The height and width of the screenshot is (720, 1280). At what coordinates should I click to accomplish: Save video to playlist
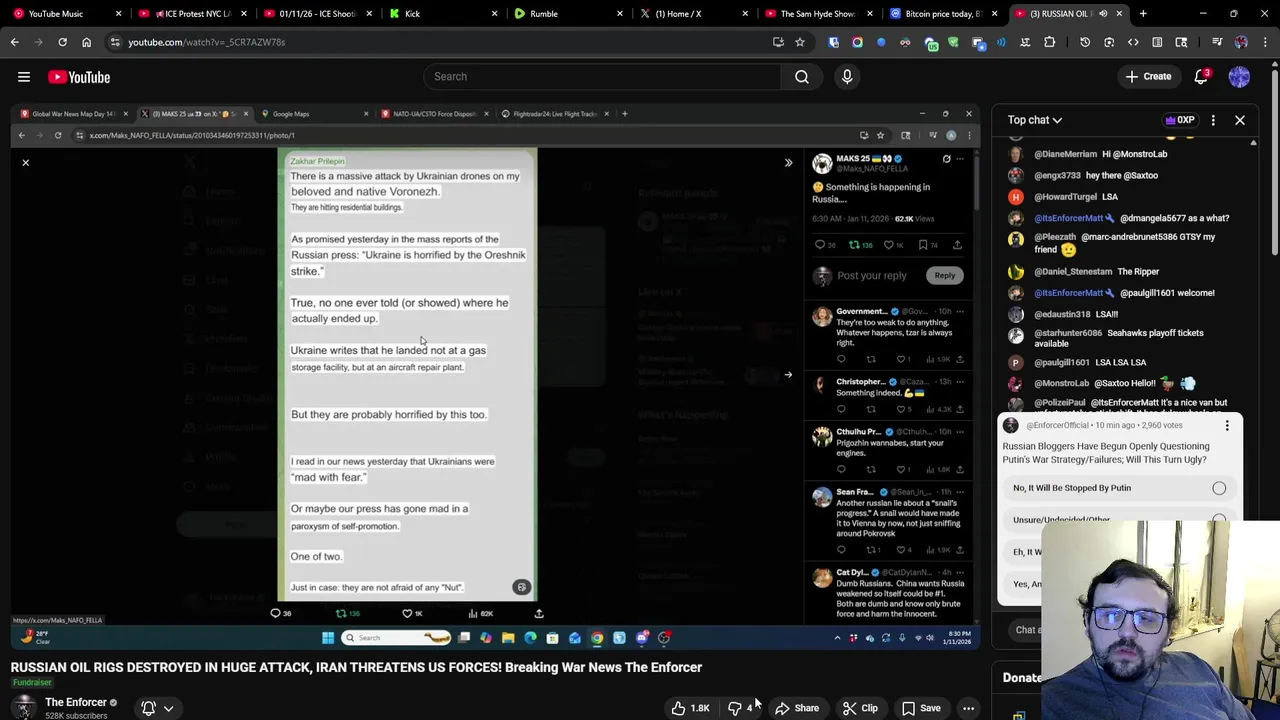tap(921, 708)
